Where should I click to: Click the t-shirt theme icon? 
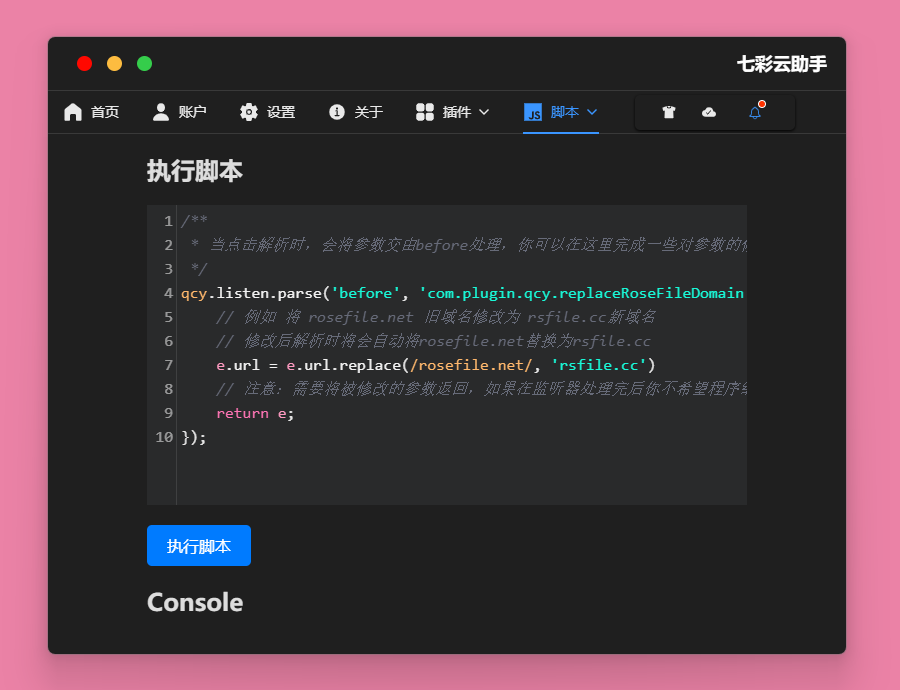(x=669, y=113)
